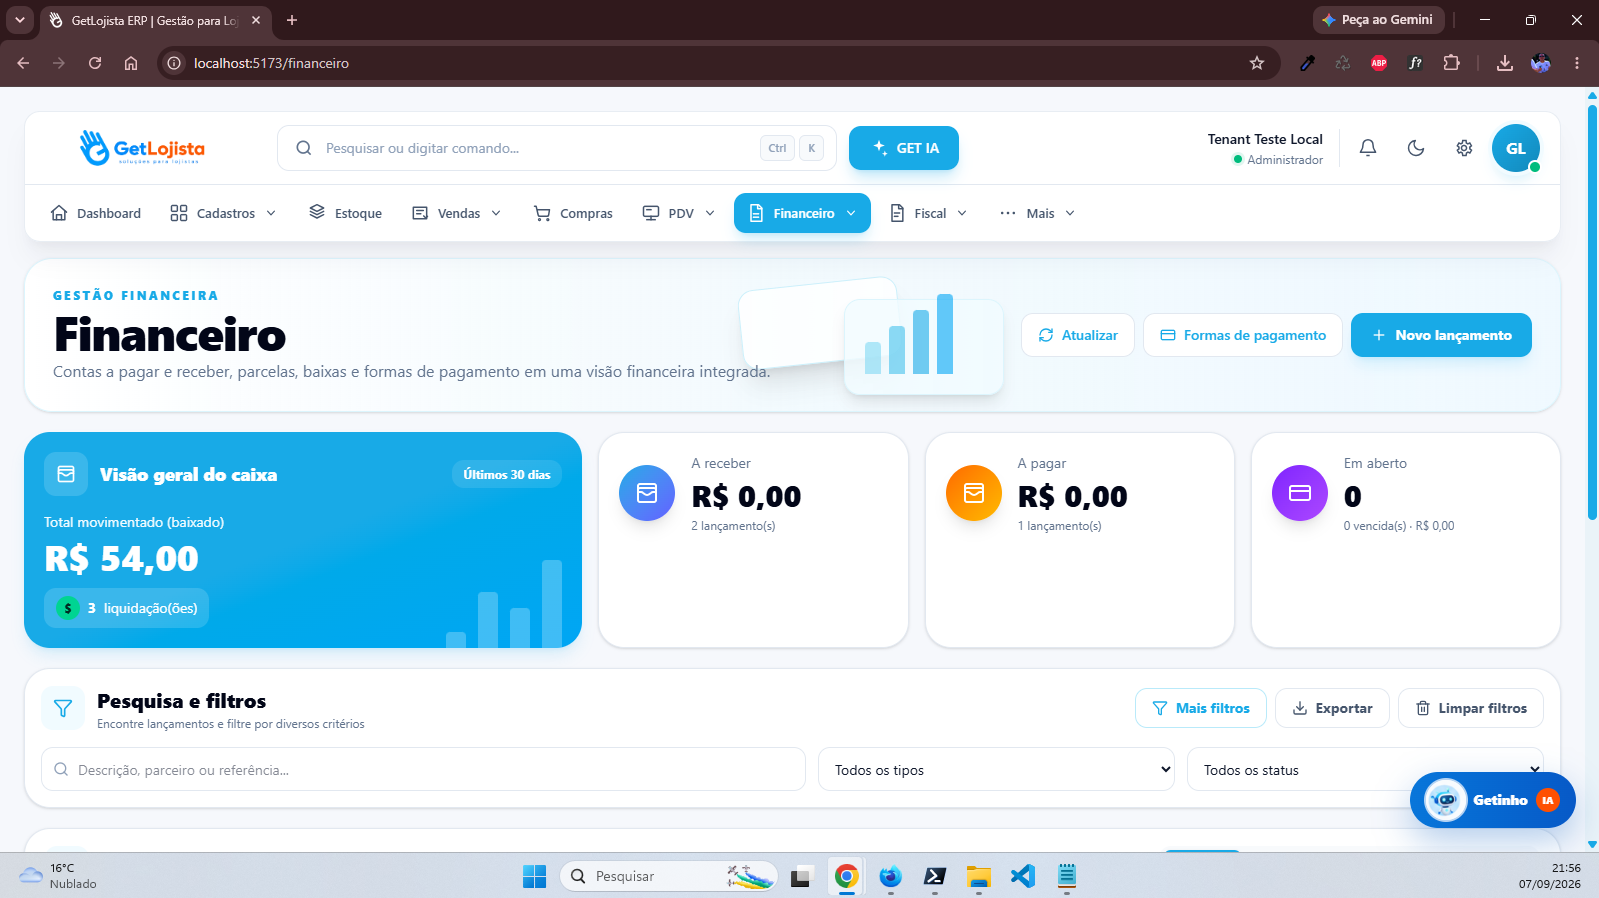Click the A receber card icon
The width and height of the screenshot is (1599, 898).
tap(647, 493)
